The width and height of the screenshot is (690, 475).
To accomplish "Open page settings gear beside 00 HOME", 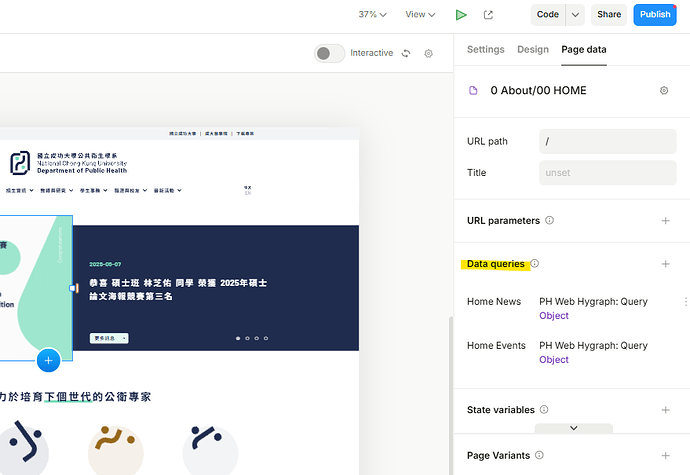I will (664, 91).
